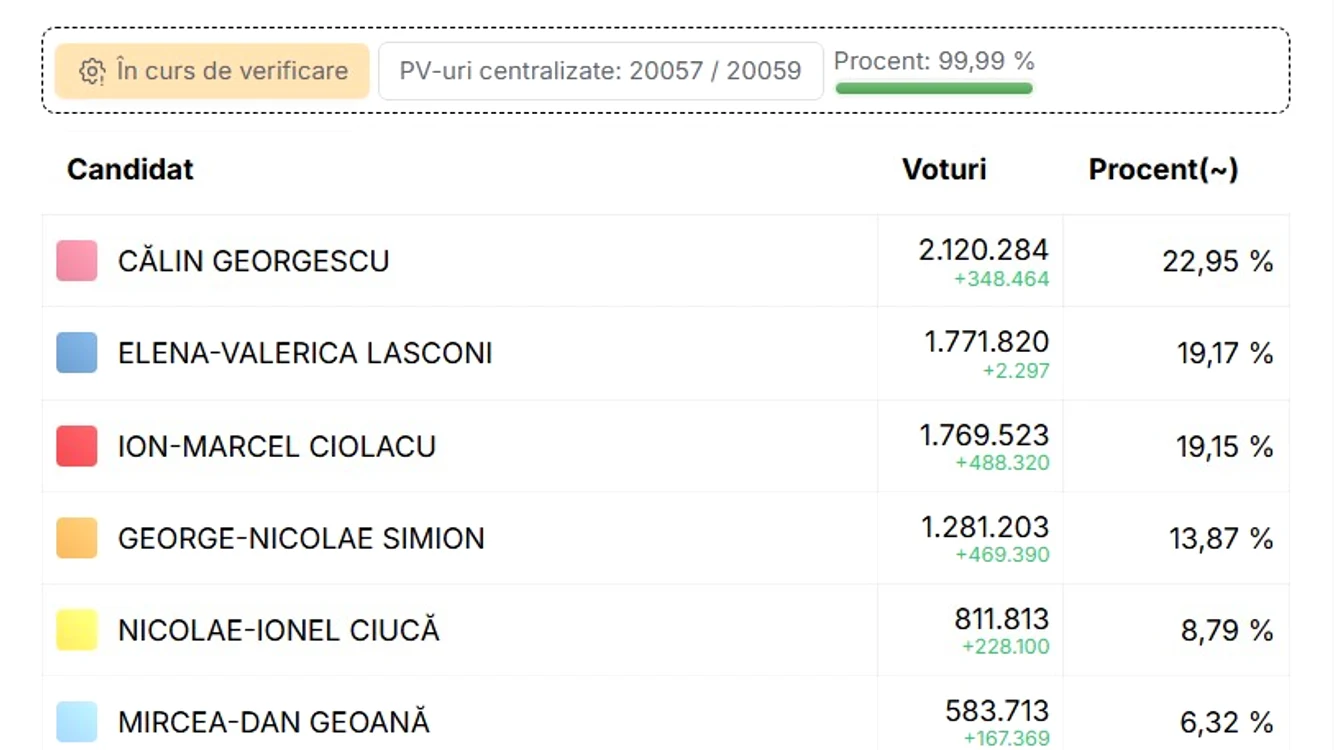Screen dimensions: 1334x750
Task: Click the pink swatch for Călin Georgescu
Action: (x=77, y=261)
